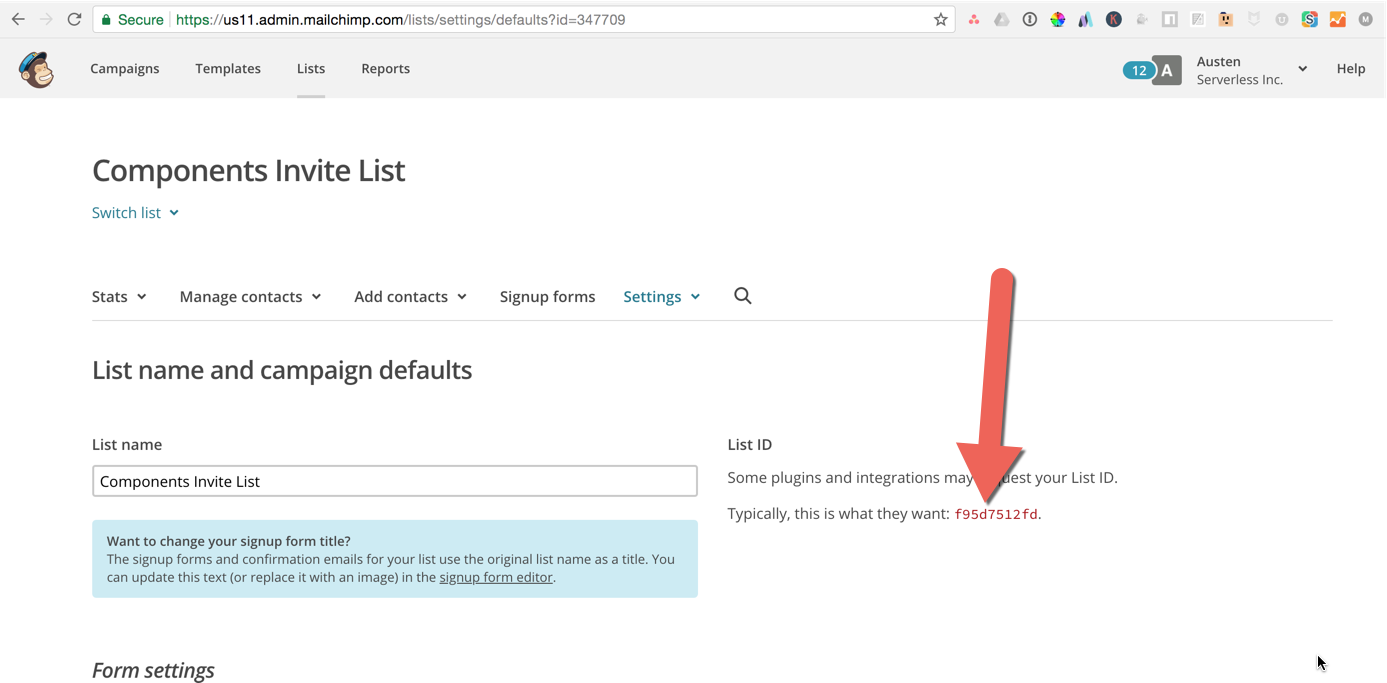Bookmark this page with star icon
Screen dimensions: 1387x683
click(941, 19)
